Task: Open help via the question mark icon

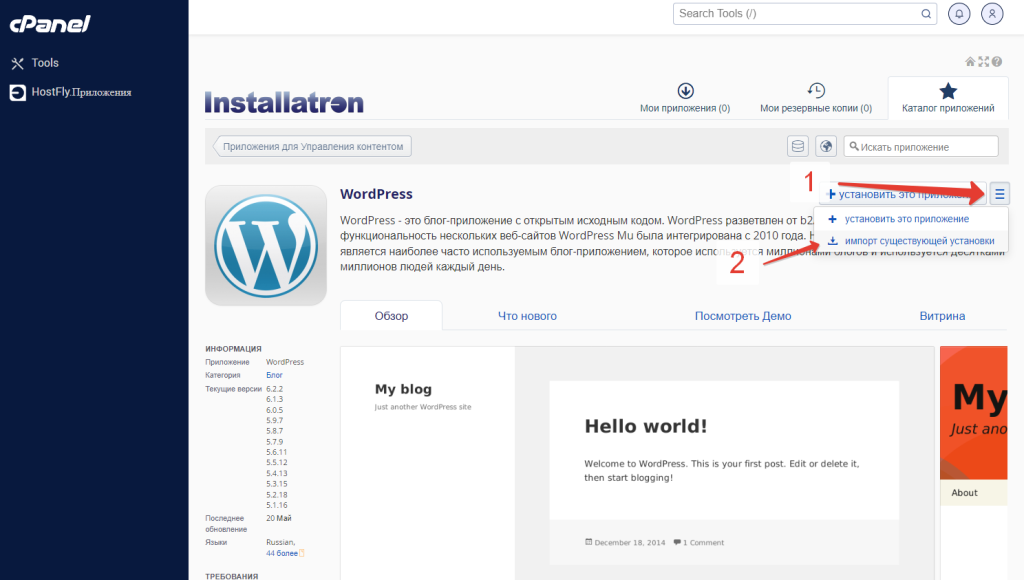Action: tap(997, 61)
